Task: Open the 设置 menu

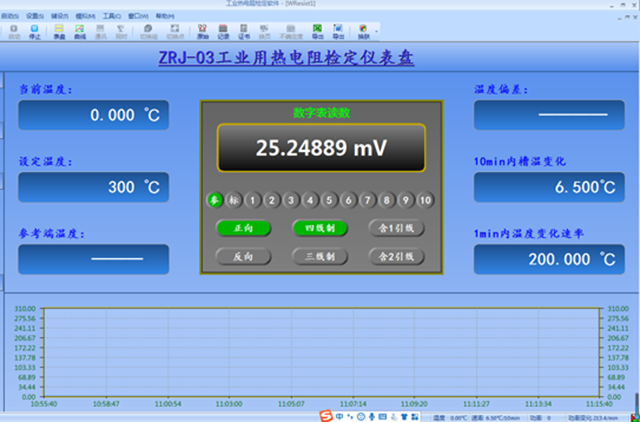Action: (x=35, y=16)
